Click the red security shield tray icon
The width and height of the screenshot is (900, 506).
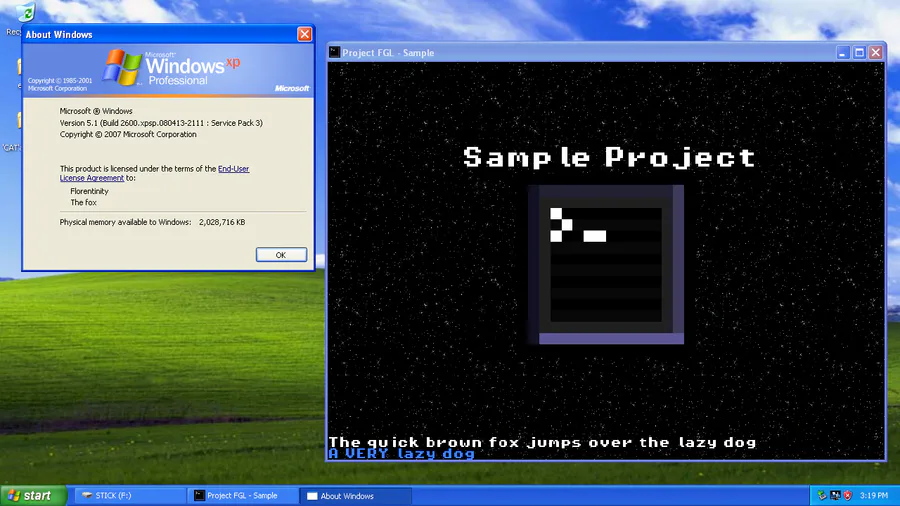coord(848,496)
